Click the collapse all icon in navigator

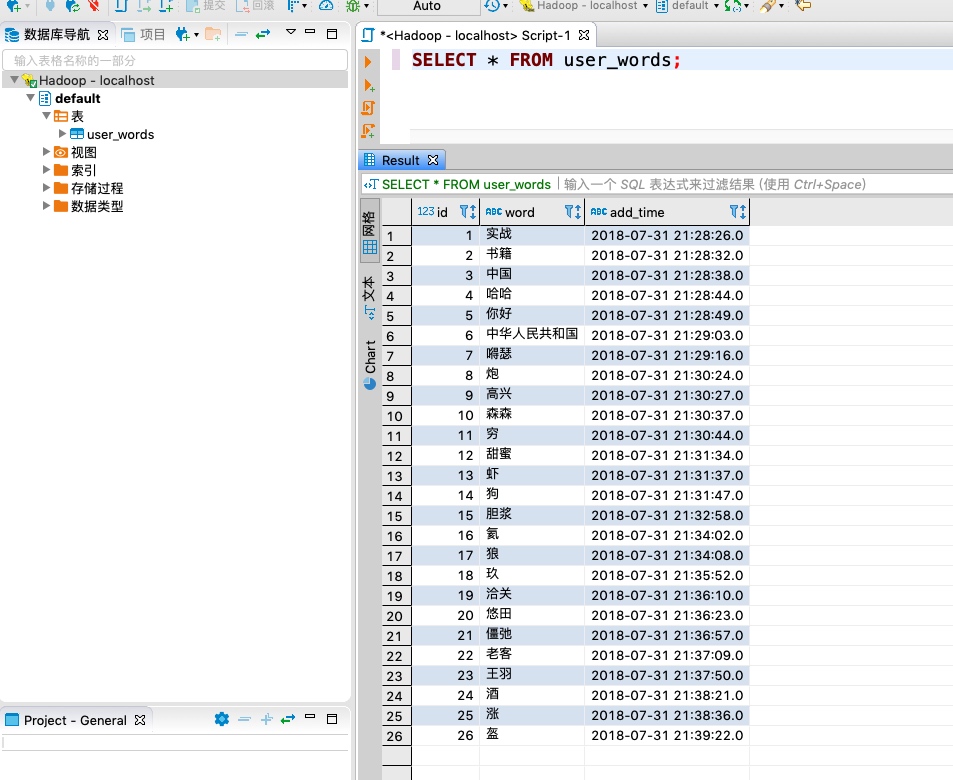pos(241,34)
